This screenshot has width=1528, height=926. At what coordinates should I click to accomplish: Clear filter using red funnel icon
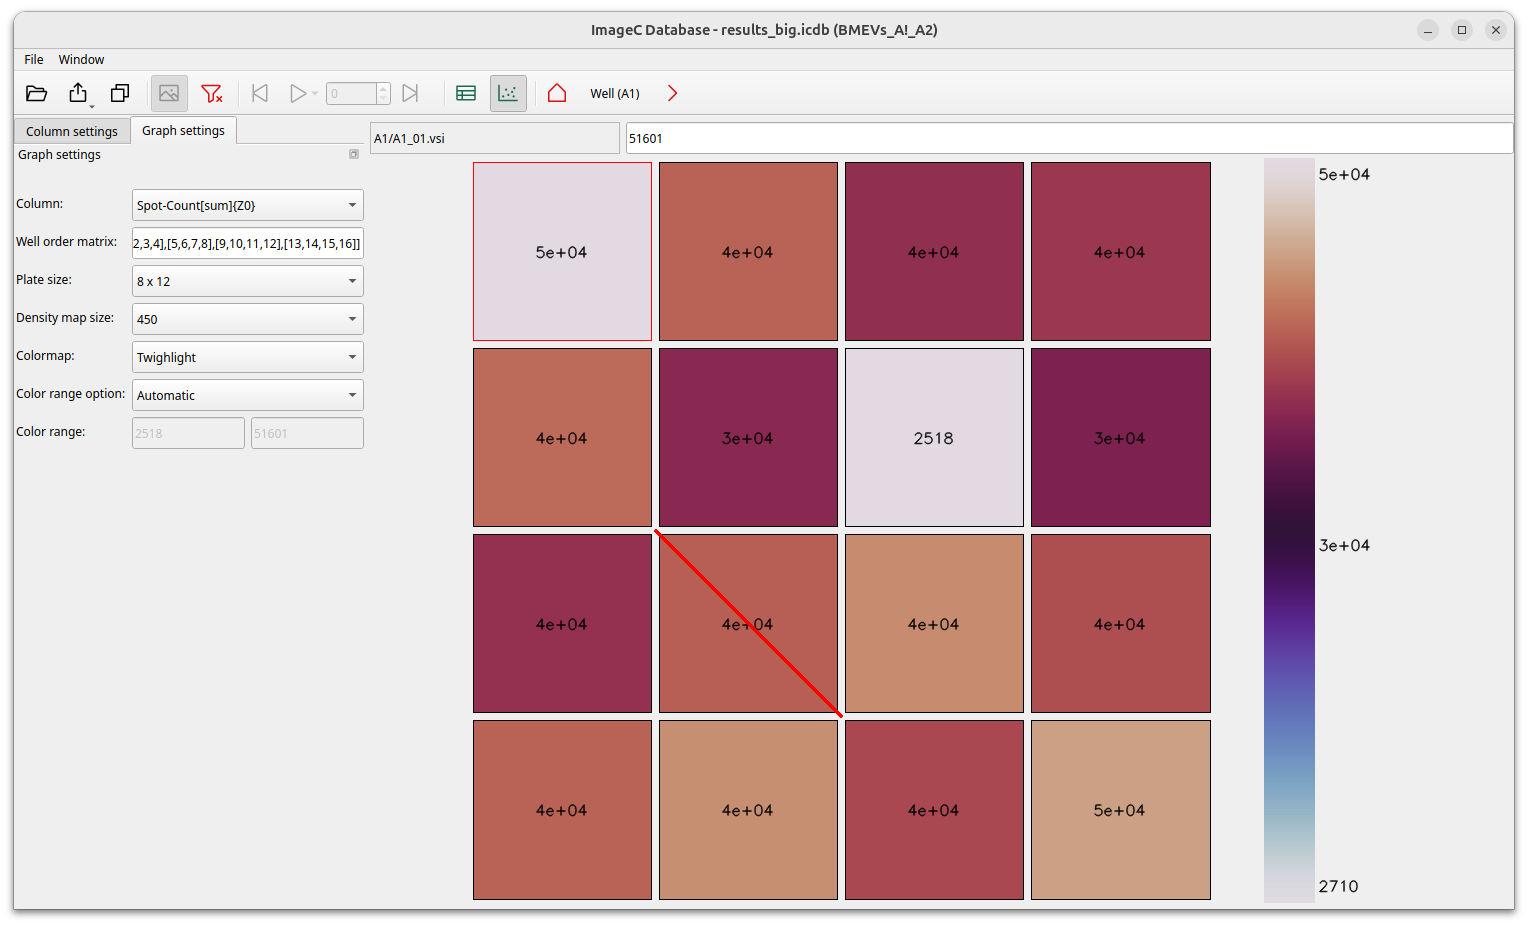(211, 93)
